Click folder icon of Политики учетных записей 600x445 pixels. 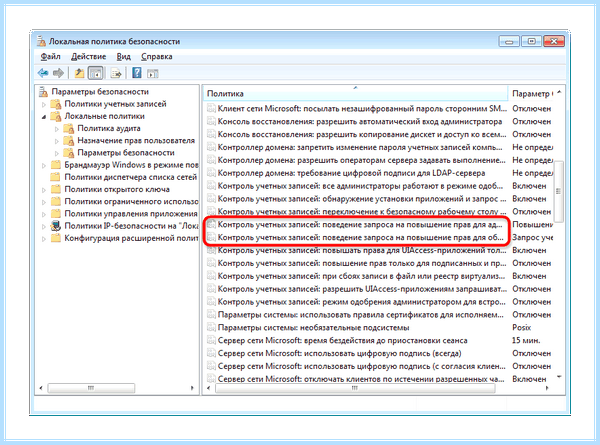pos(56,104)
